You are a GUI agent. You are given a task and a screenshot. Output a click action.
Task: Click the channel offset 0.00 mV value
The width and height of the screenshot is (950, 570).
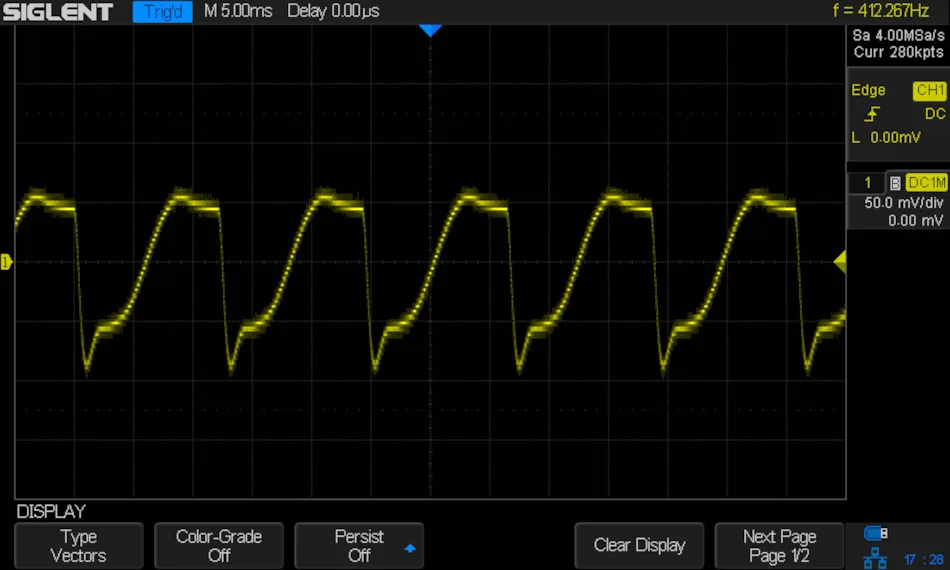[915, 220]
